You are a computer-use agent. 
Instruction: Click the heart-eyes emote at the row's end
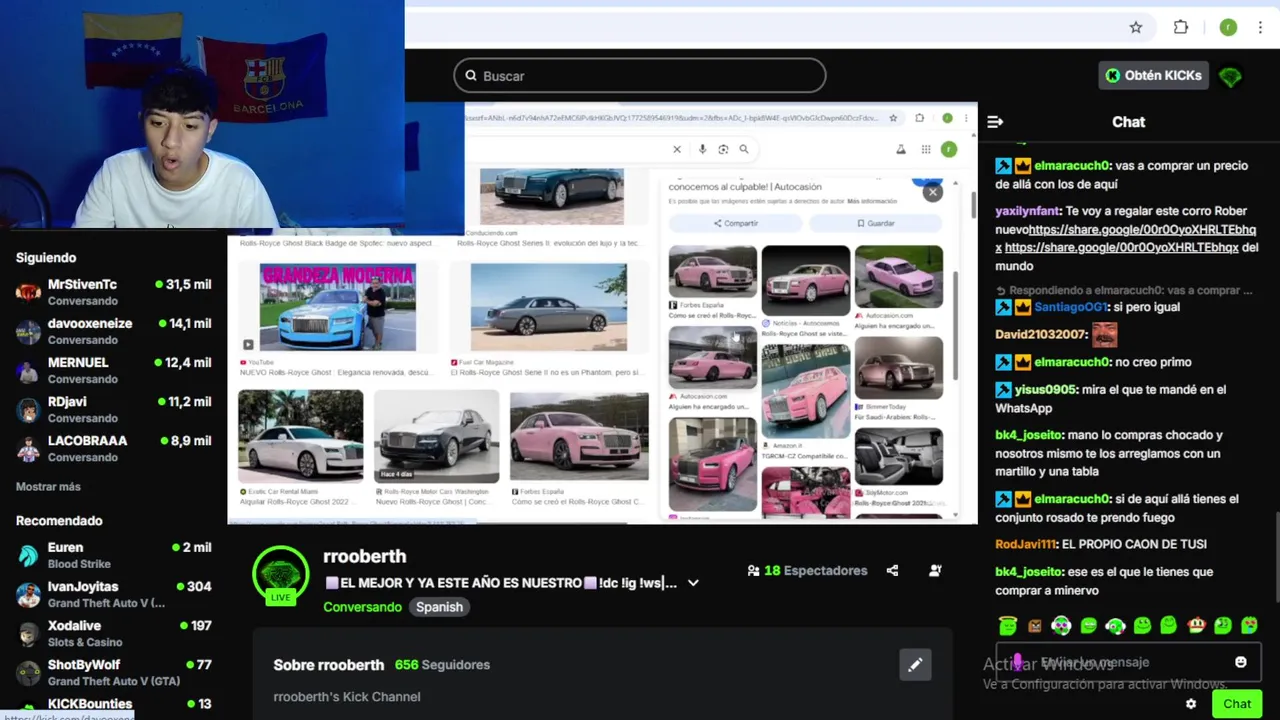(x=1249, y=626)
